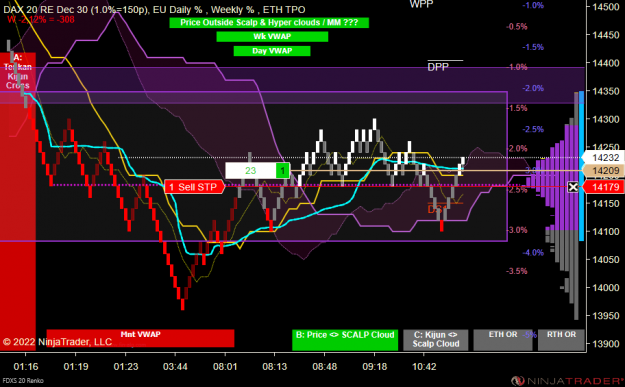Click B: Price <> SCALP Cloud status box
The image size is (625, 387).
pos(345,340)
